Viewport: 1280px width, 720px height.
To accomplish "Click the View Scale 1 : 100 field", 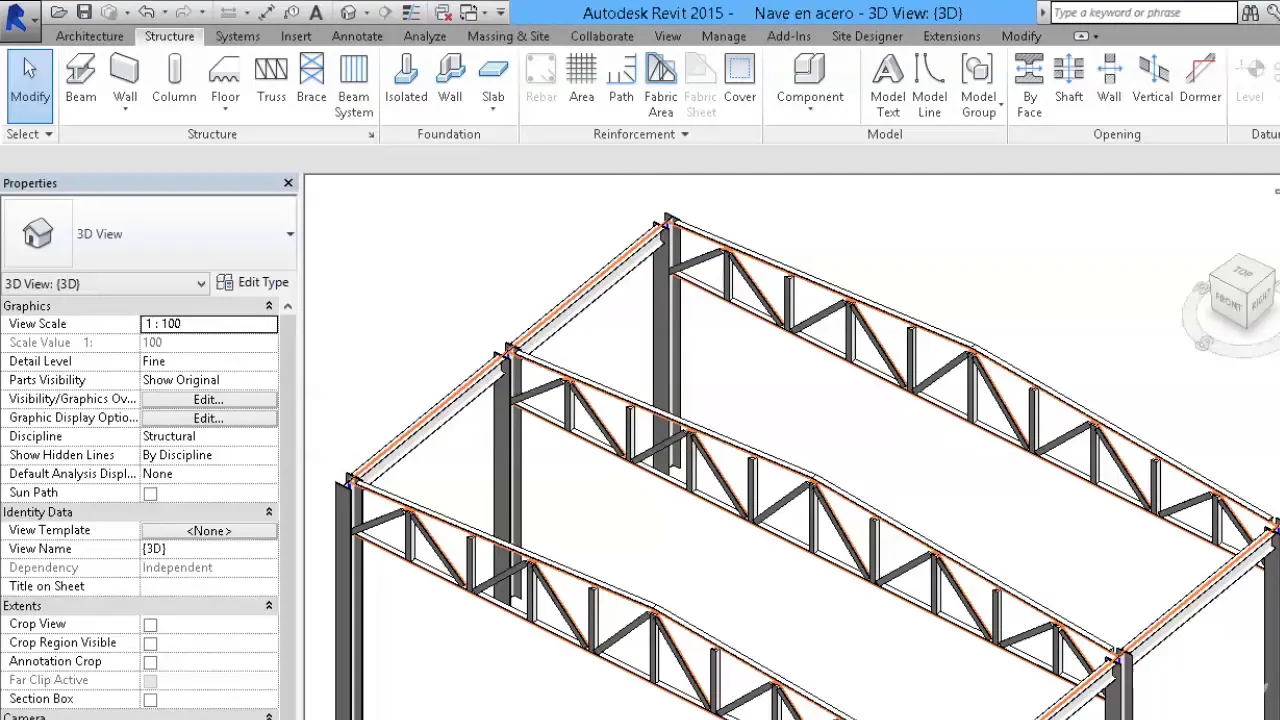I will tap(209, 324).
